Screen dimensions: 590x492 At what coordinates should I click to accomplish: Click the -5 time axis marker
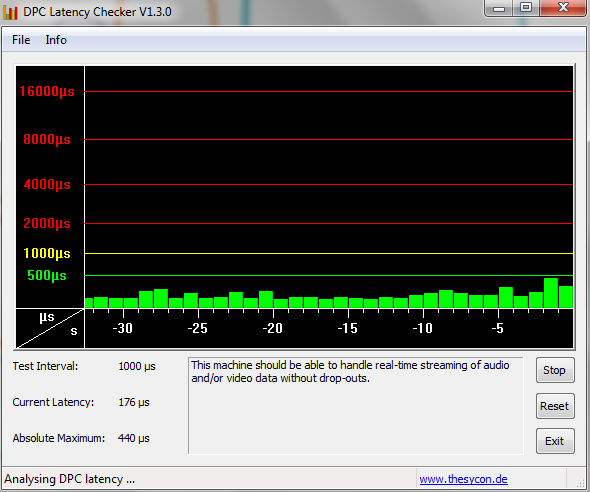point(497,328)
